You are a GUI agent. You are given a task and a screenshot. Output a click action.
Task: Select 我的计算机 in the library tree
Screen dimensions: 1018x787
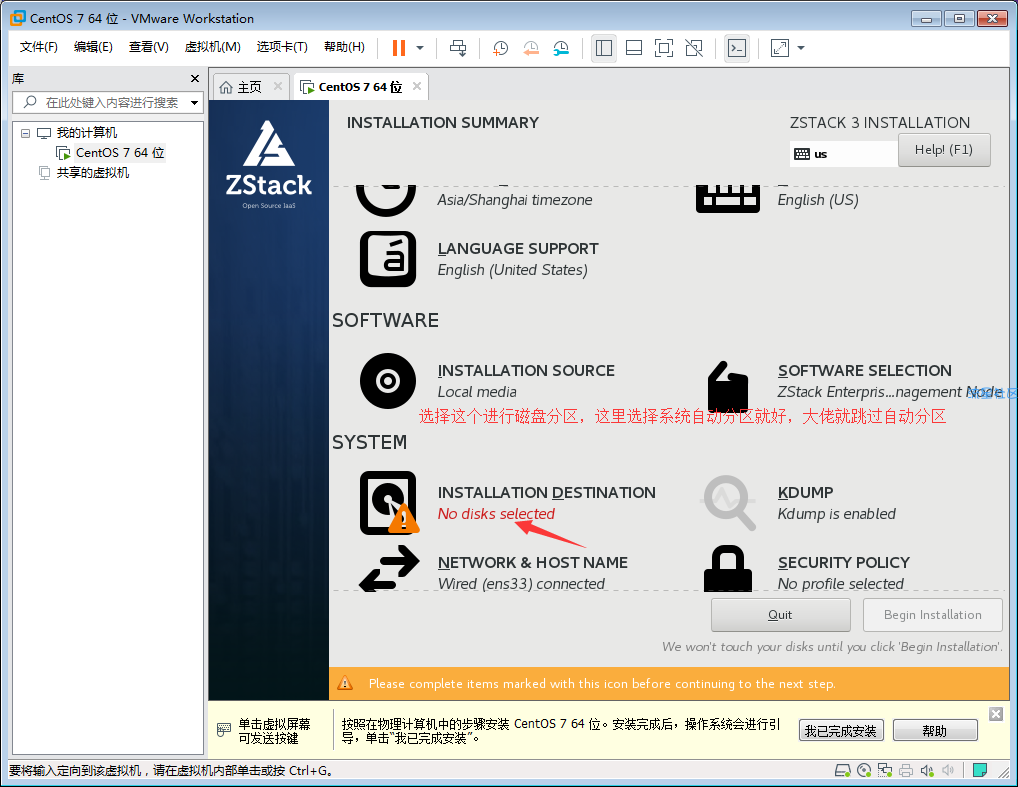pos(86,133)
